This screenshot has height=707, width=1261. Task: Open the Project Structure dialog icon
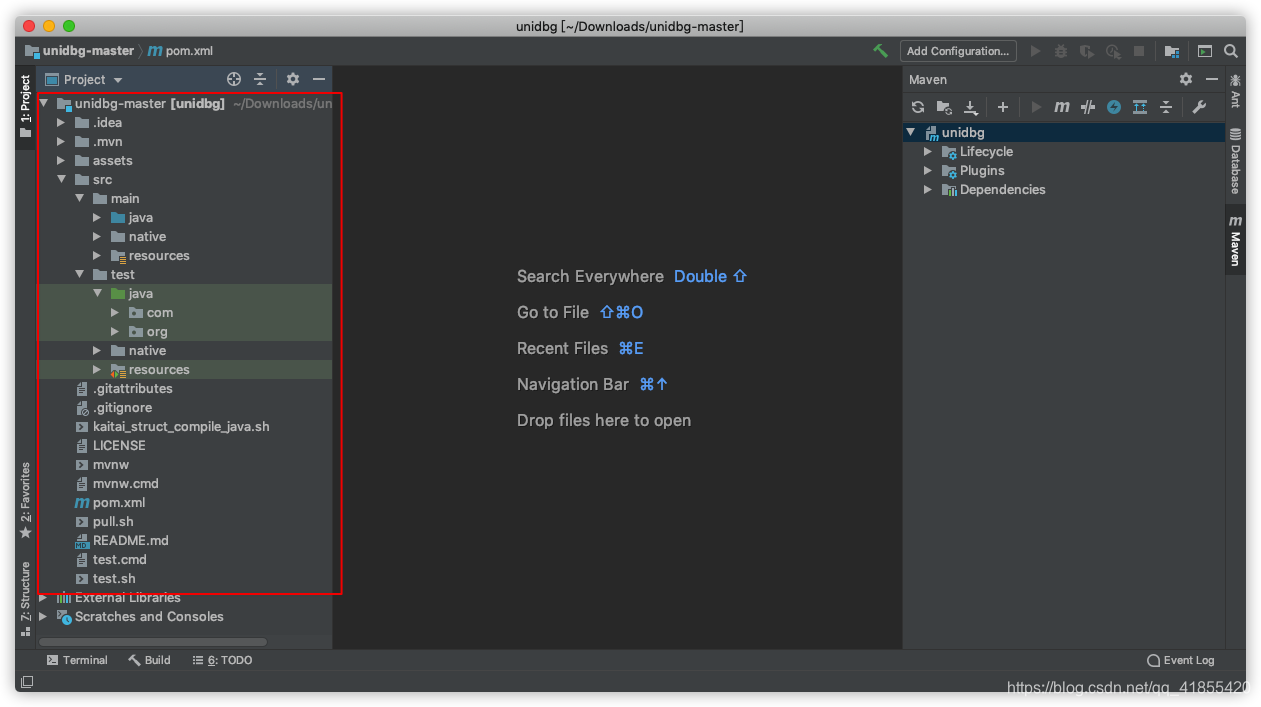tap(1172, 51)
